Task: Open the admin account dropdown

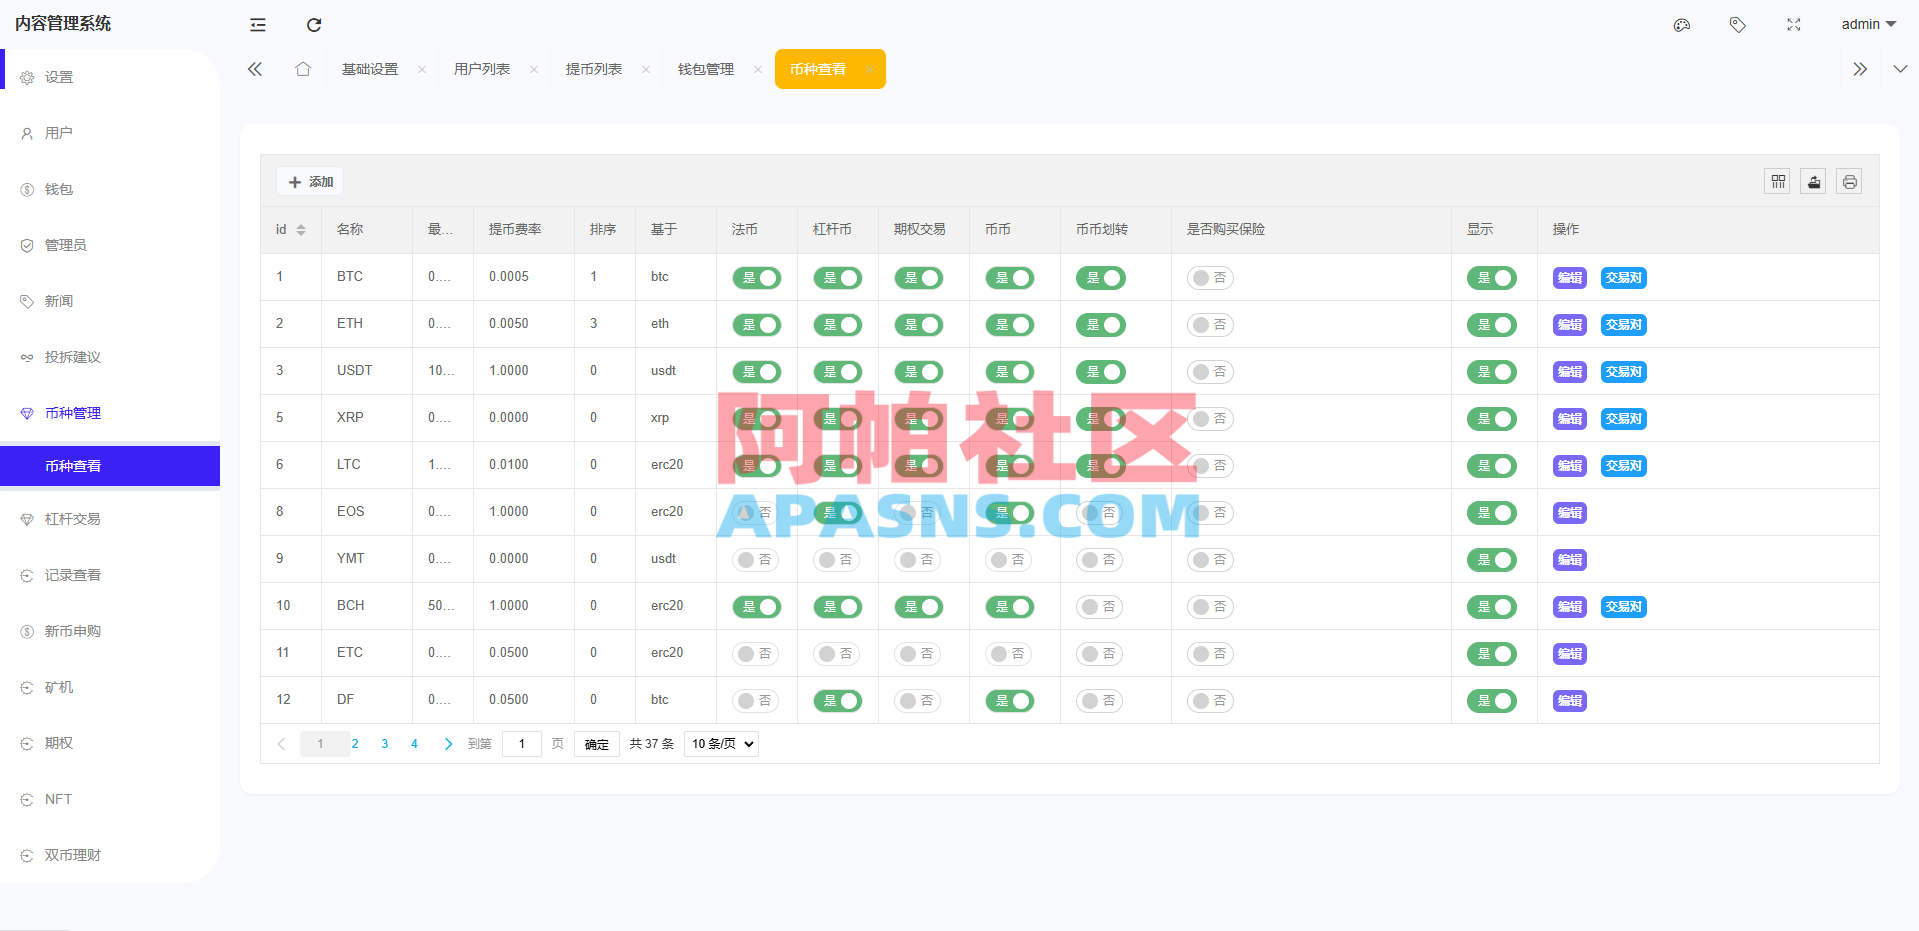Action: (1866, 24)
